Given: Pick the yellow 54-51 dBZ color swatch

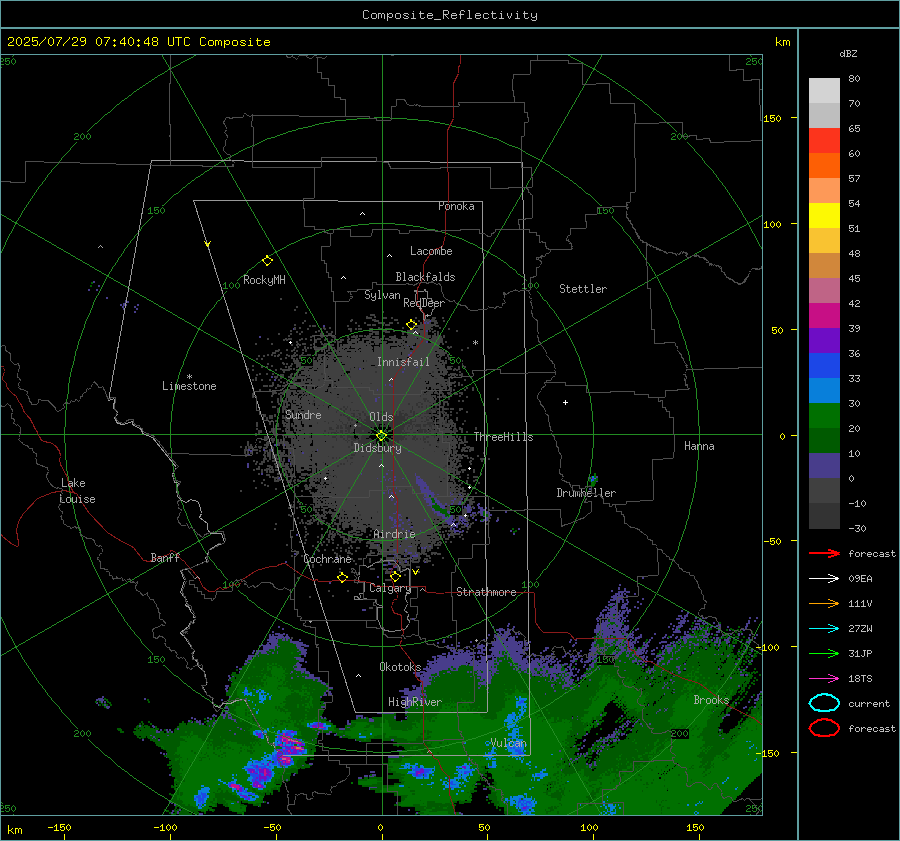Looking at the screenshot, I should click(824, 216).
